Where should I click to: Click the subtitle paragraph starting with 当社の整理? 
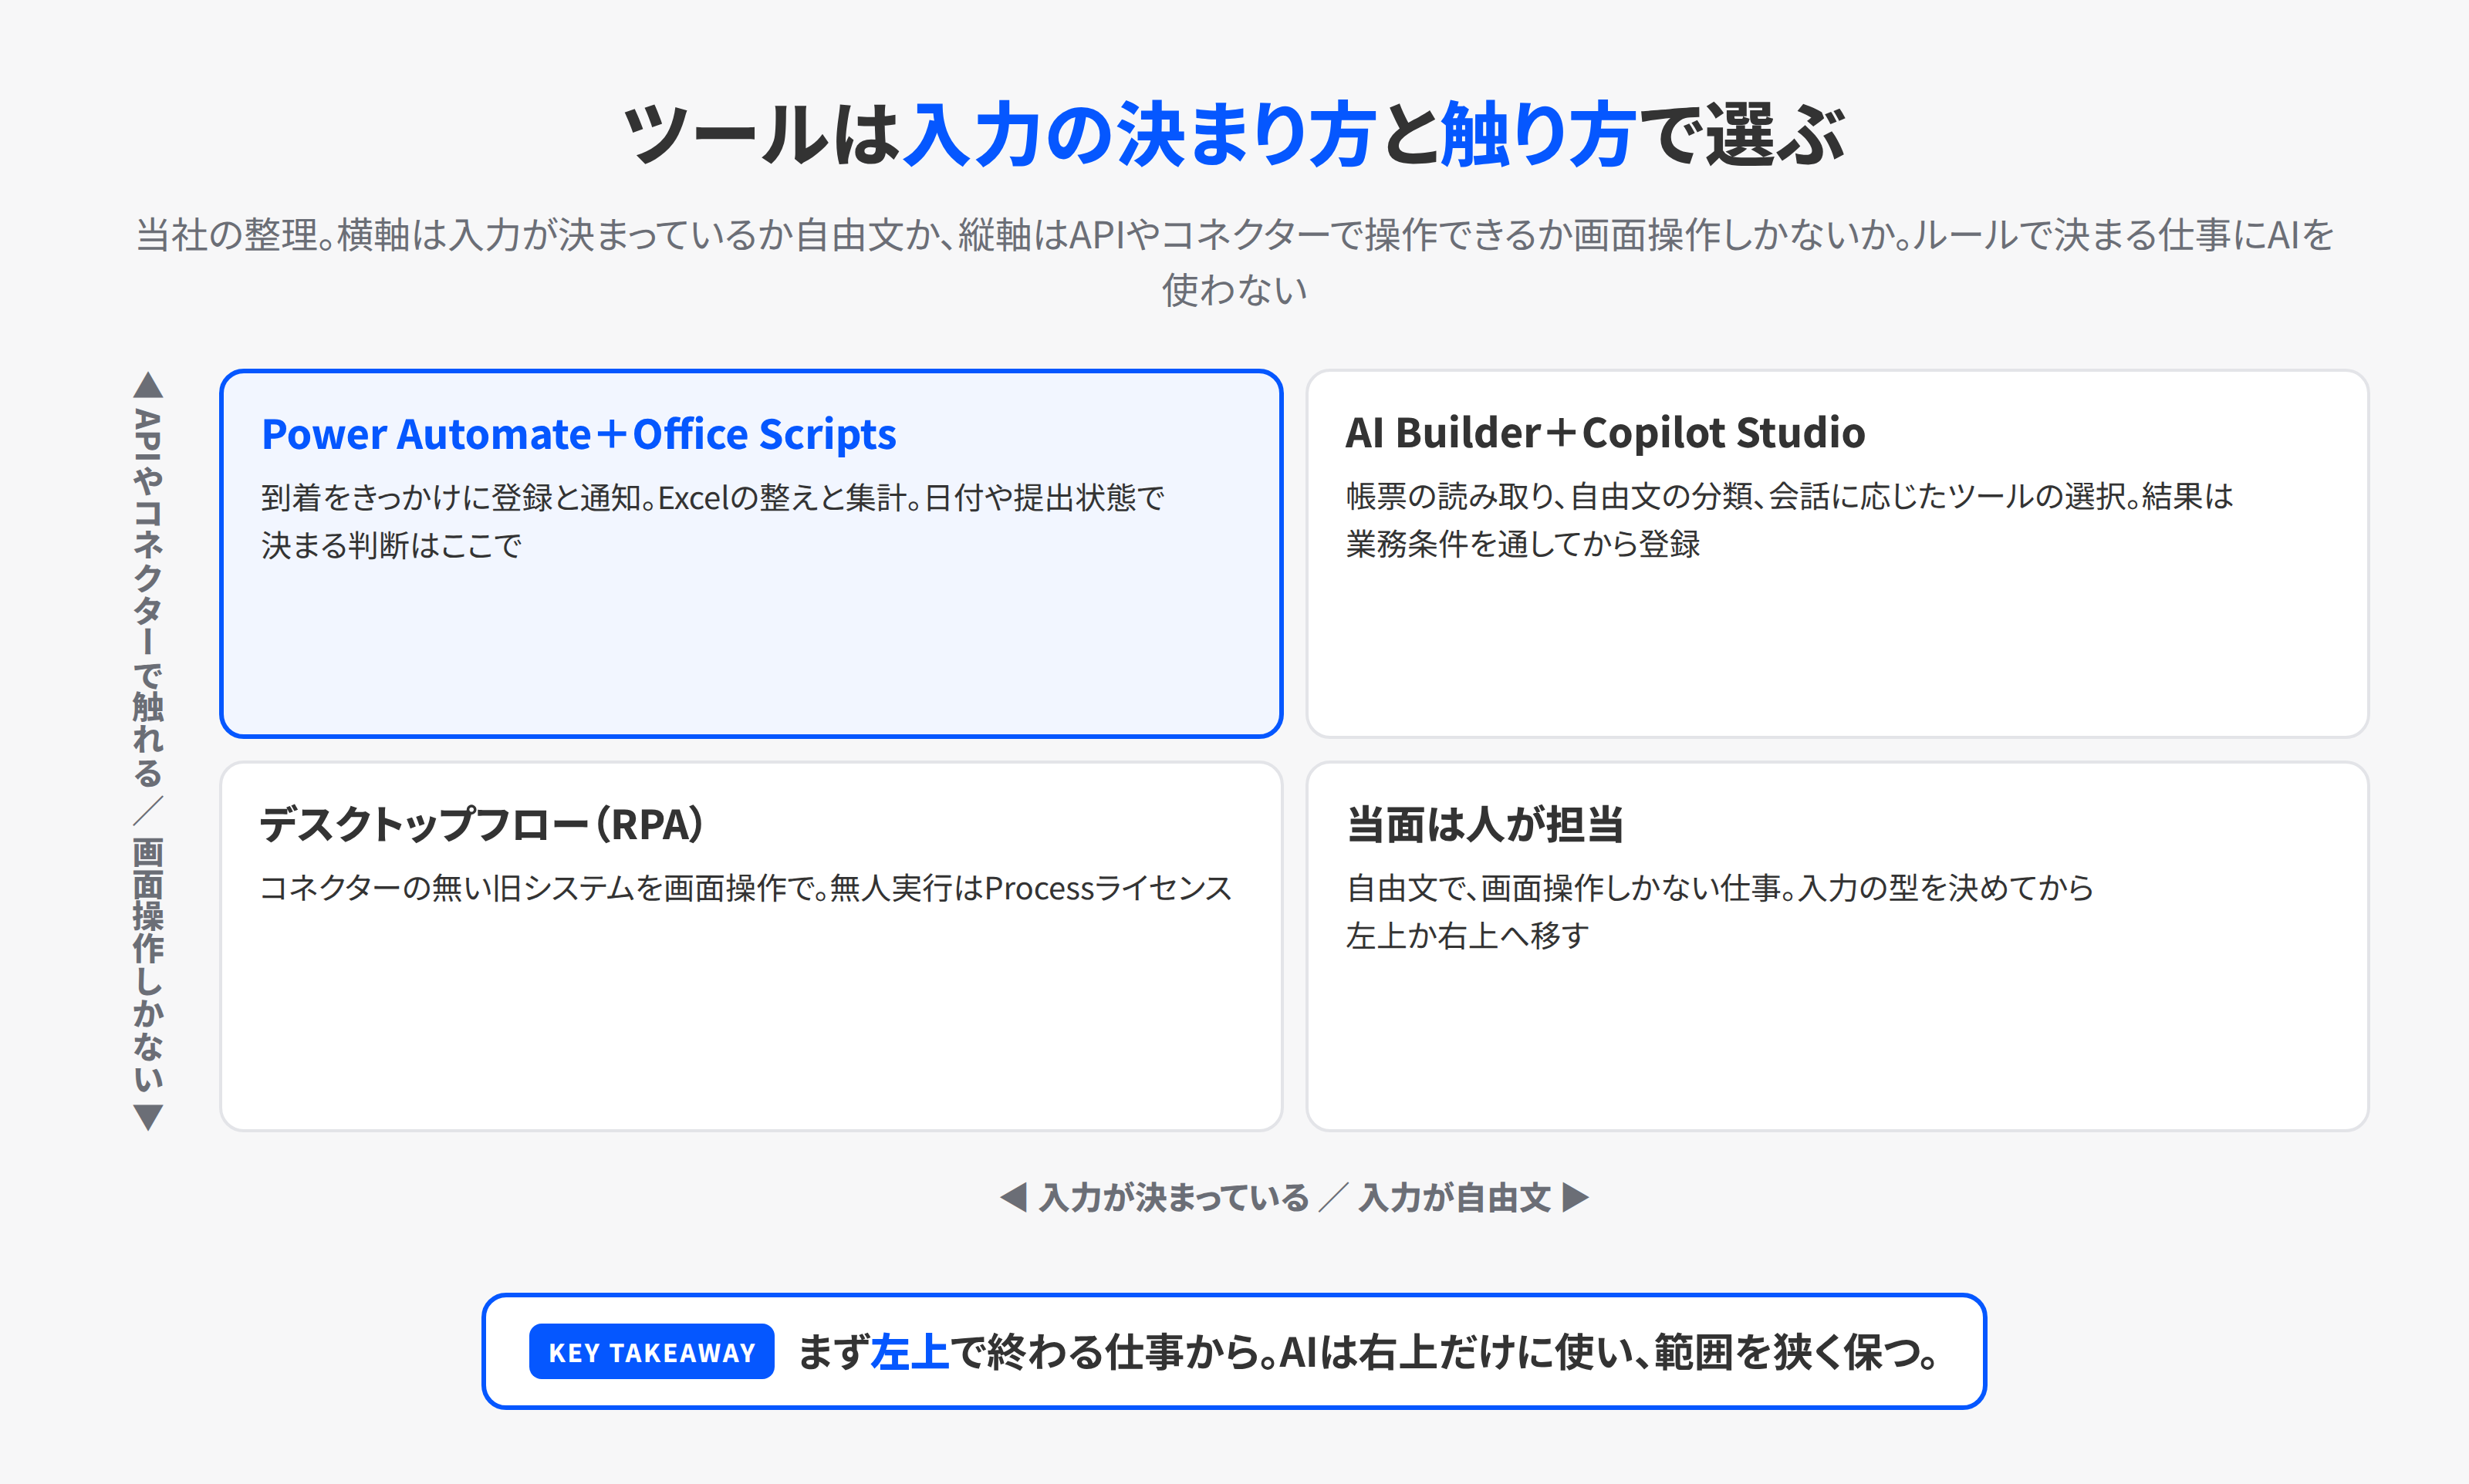coord(1234,262)
